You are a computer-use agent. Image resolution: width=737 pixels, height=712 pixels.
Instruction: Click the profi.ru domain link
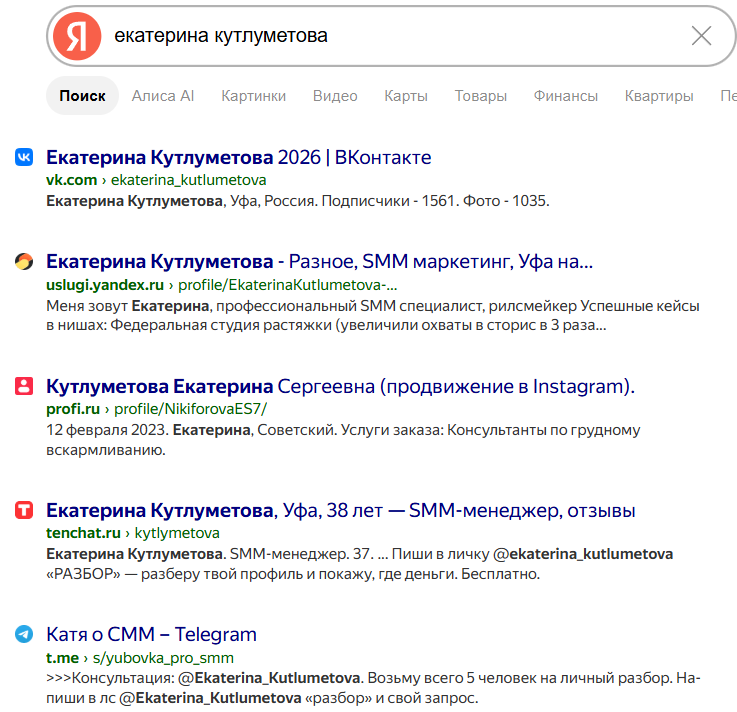tap(73, 409)
